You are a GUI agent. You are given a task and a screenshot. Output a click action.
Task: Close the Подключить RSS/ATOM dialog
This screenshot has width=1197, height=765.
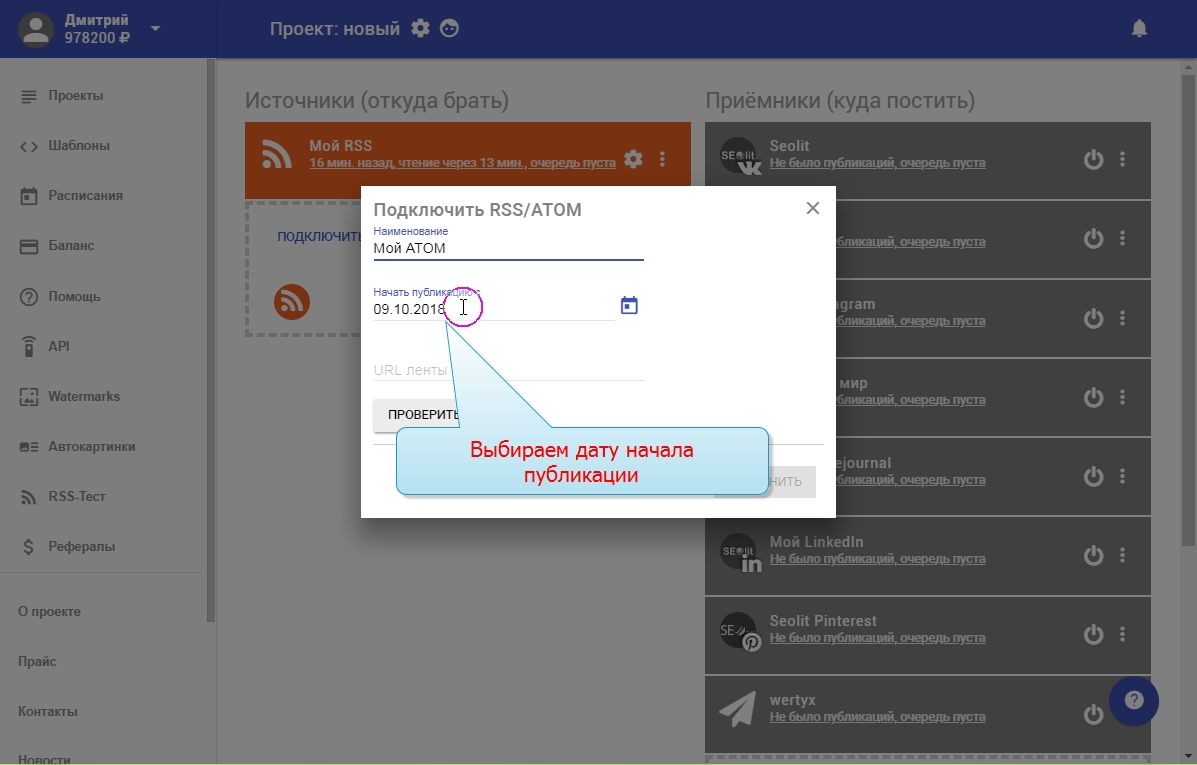(x=813, y=208)
